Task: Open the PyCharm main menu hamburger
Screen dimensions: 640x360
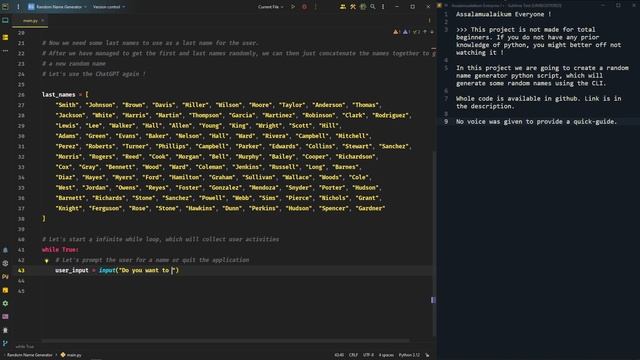Action: (x=18, y=7)
